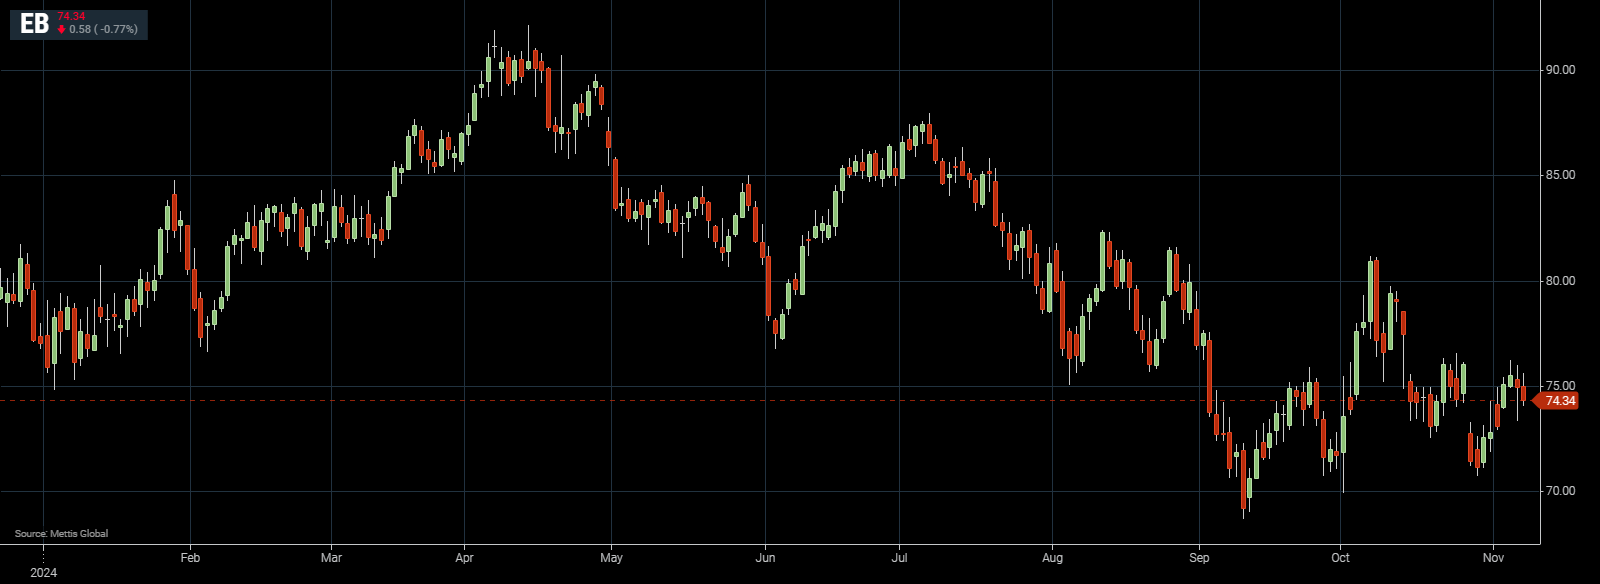Click the 80.00 price axis label
Image resolution: width=1600 pixels, height=584 pixels.
(1560, 281)
